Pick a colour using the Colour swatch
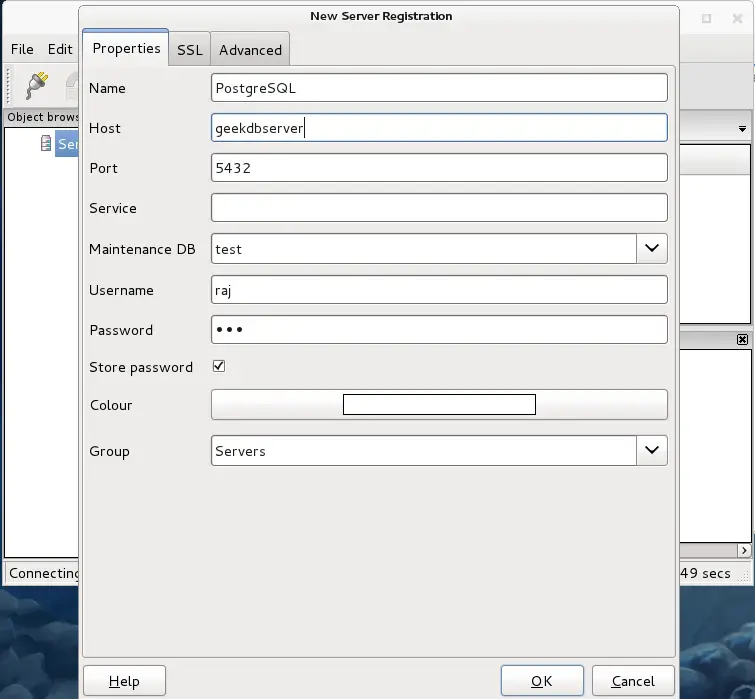 (x=439, y=405)
